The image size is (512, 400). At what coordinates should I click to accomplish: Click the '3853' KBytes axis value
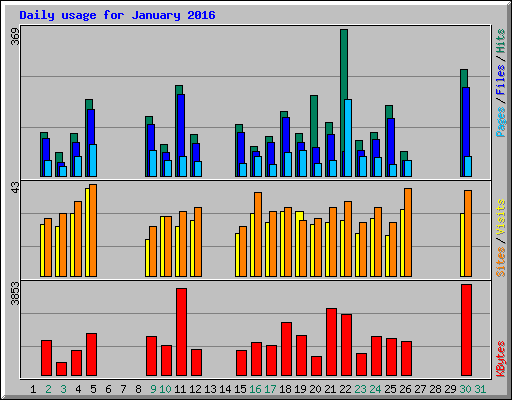15,293
